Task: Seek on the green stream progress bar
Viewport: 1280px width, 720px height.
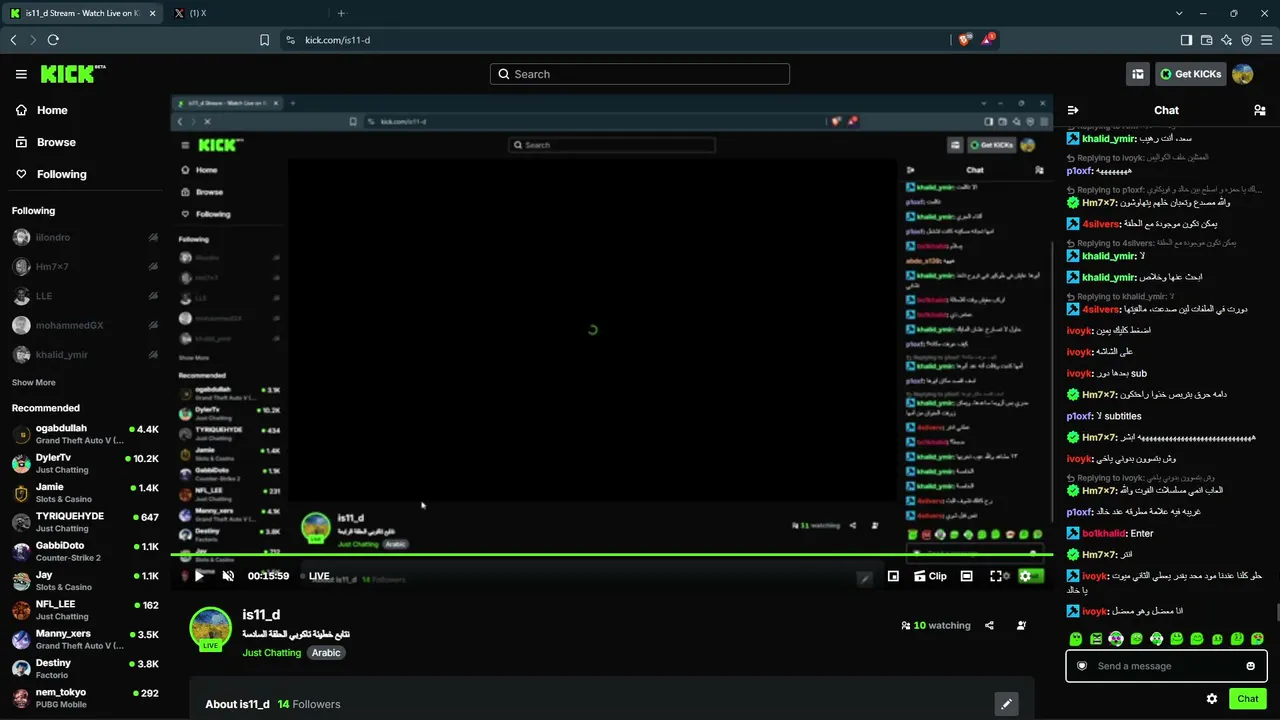Action: (x=611, y=554)
